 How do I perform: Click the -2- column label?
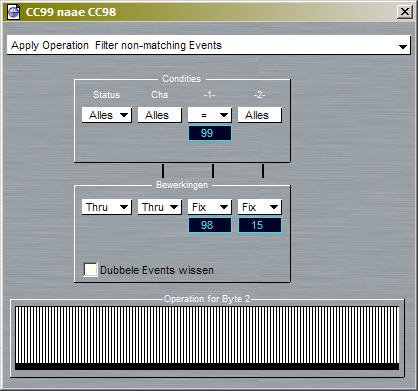point(259,95)
